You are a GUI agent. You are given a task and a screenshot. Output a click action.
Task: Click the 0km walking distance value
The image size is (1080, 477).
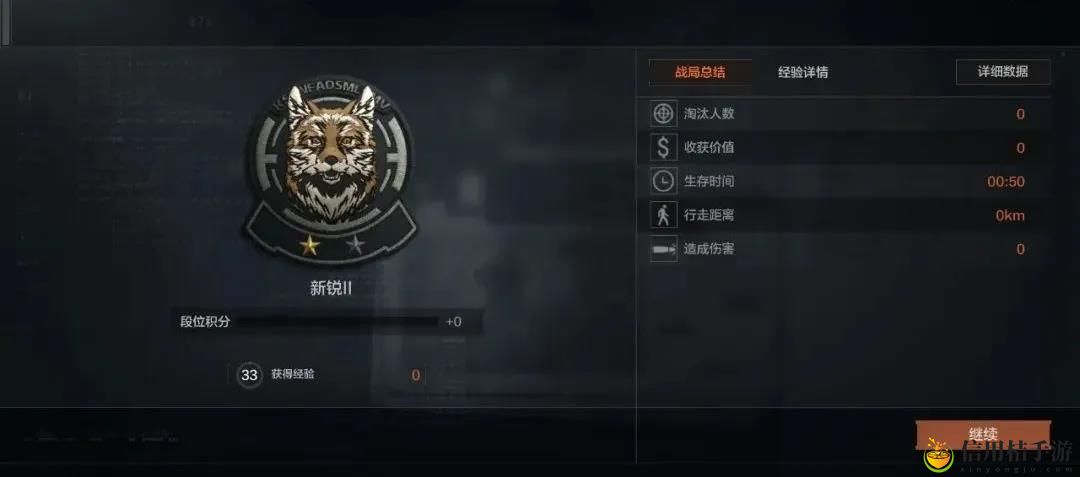[x=1010, y=215]
